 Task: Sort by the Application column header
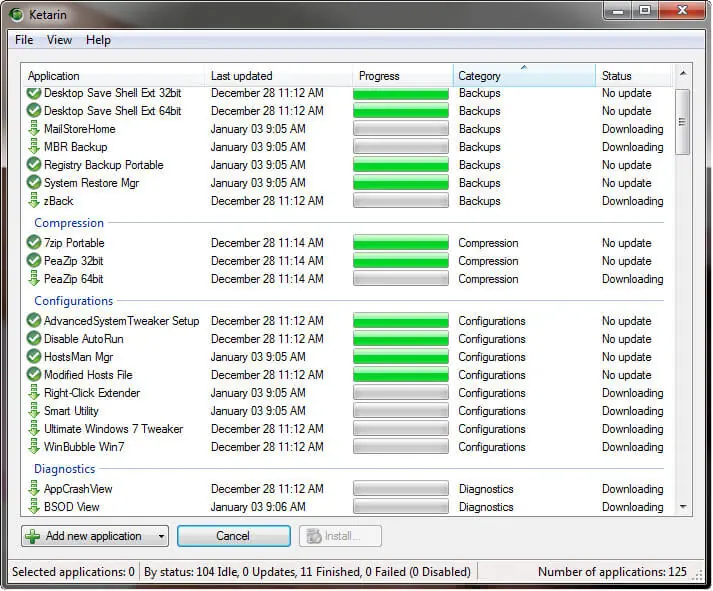coord(114,75)
